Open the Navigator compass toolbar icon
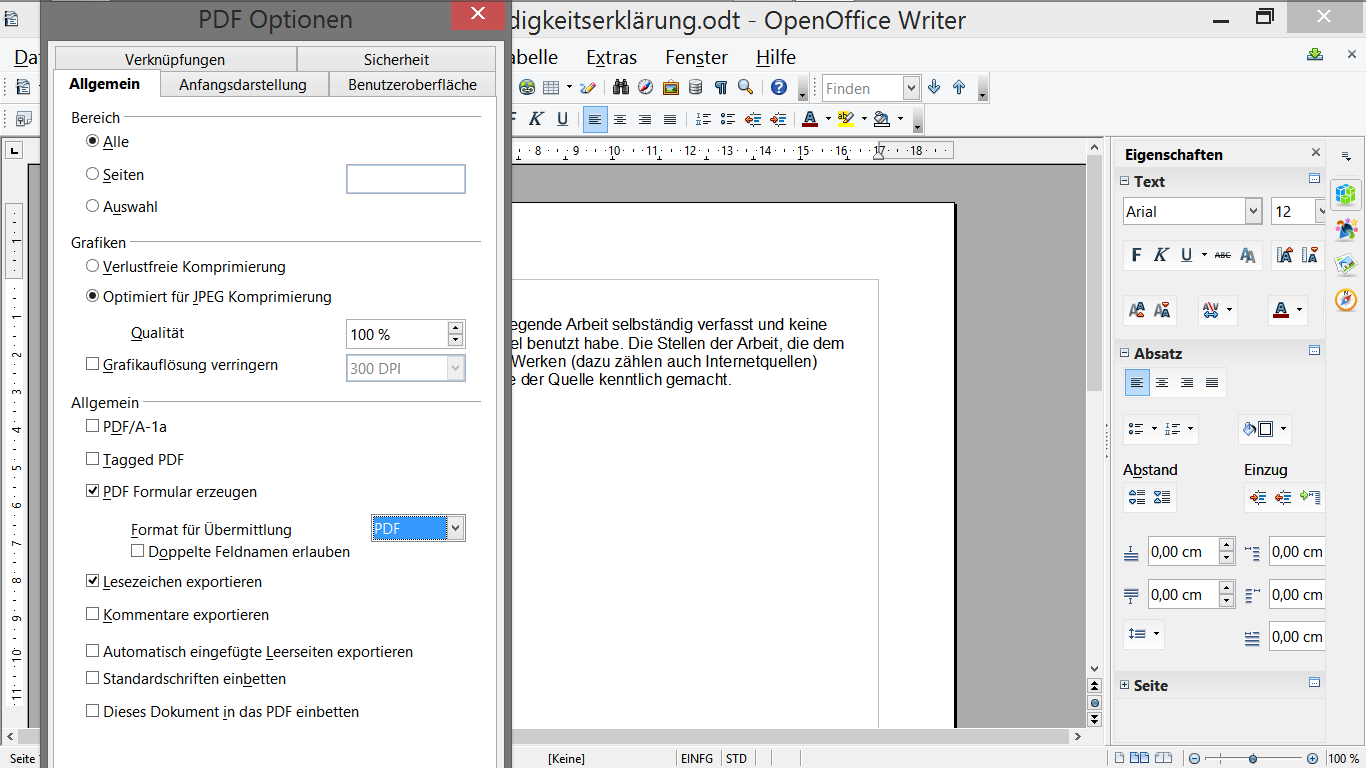Viewport: 1366px width, 768px height. [x=645, y=88]
